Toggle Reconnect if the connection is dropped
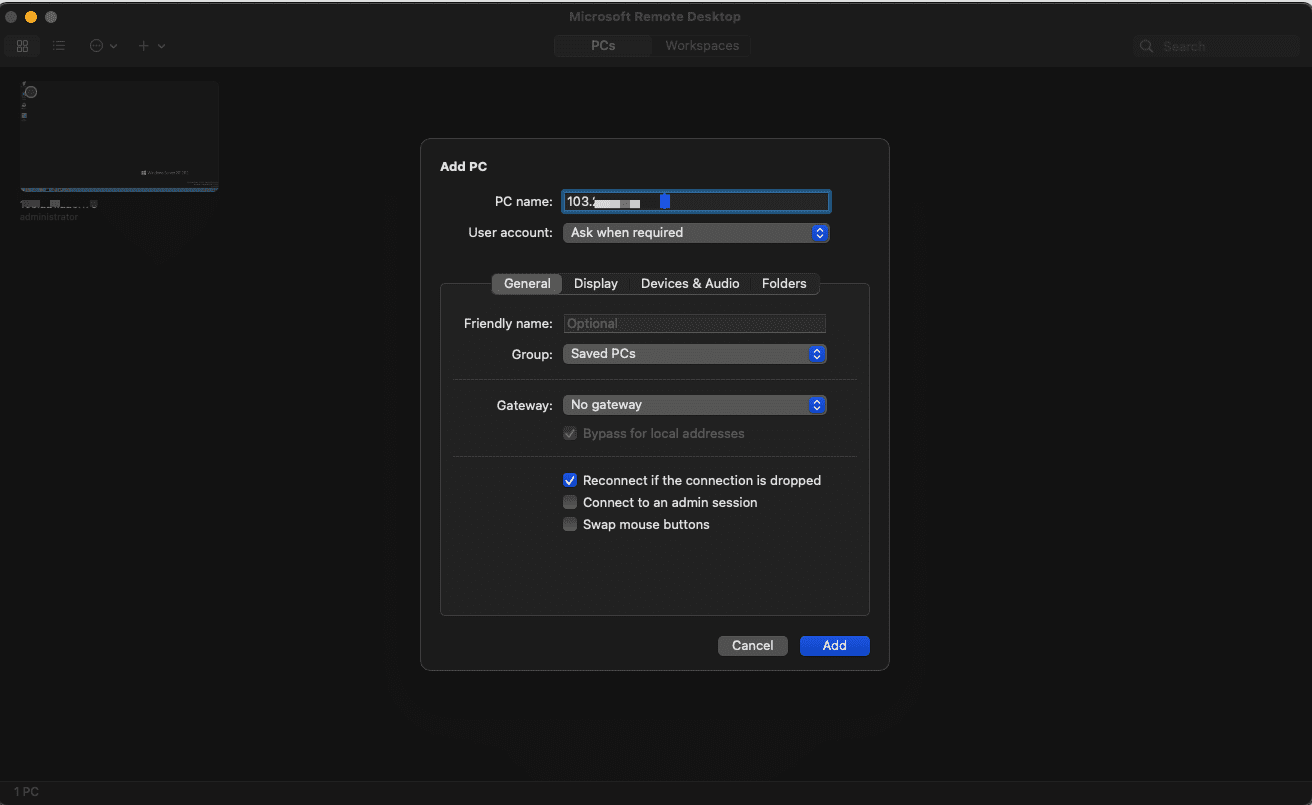 point(570,481)
